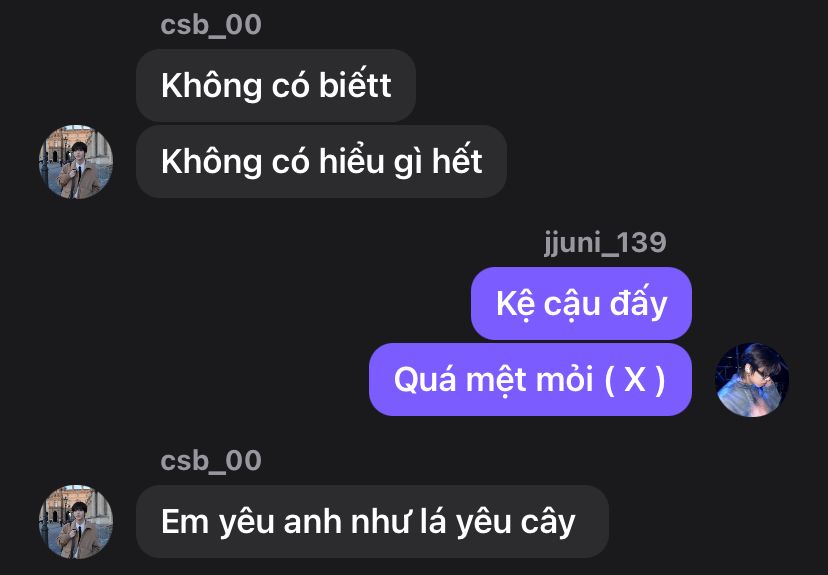Select the purple 'Kệ cậu đấy' message bubble

(581, 304)
